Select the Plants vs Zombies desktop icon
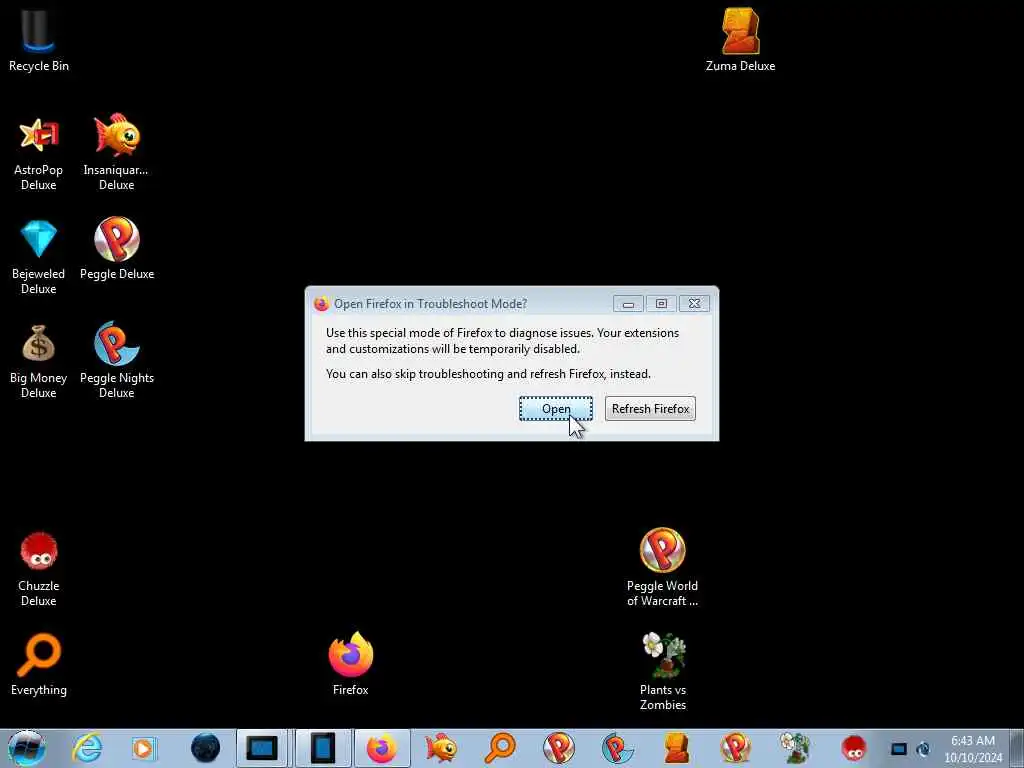 pos(663,671)
